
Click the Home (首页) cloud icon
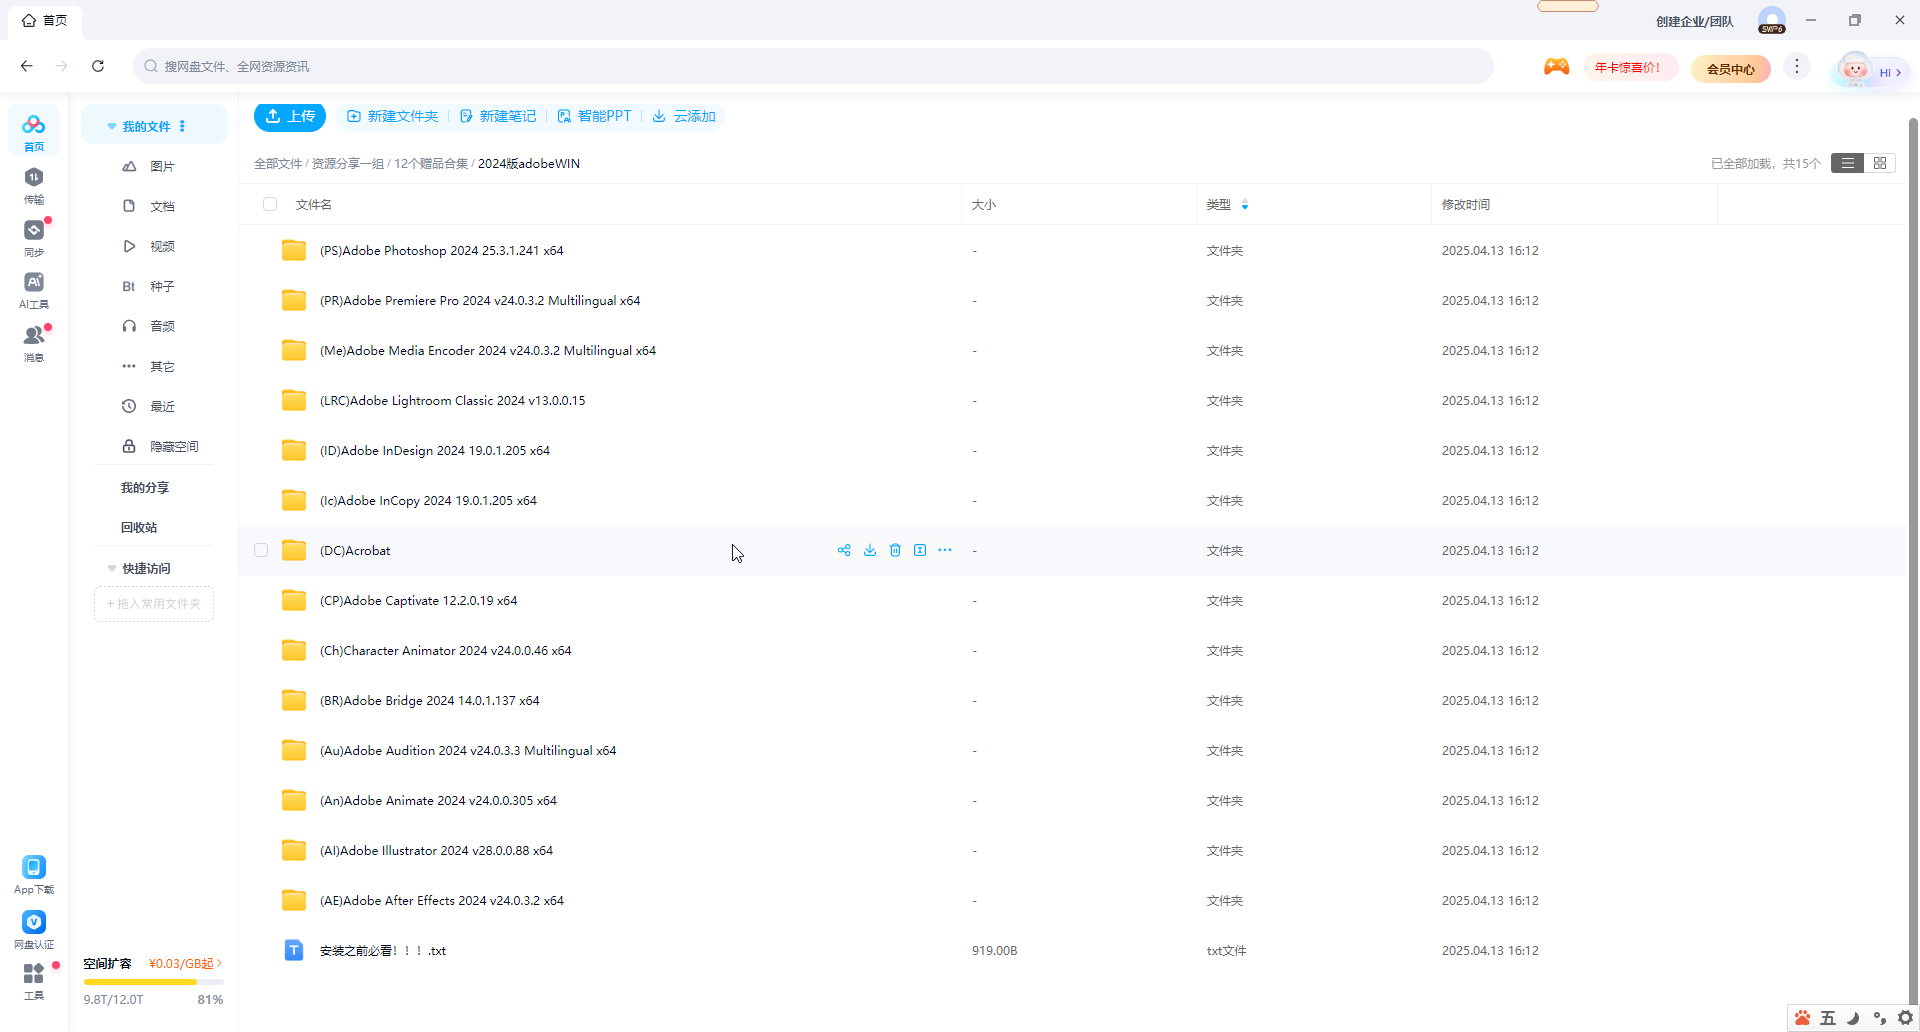34,131
